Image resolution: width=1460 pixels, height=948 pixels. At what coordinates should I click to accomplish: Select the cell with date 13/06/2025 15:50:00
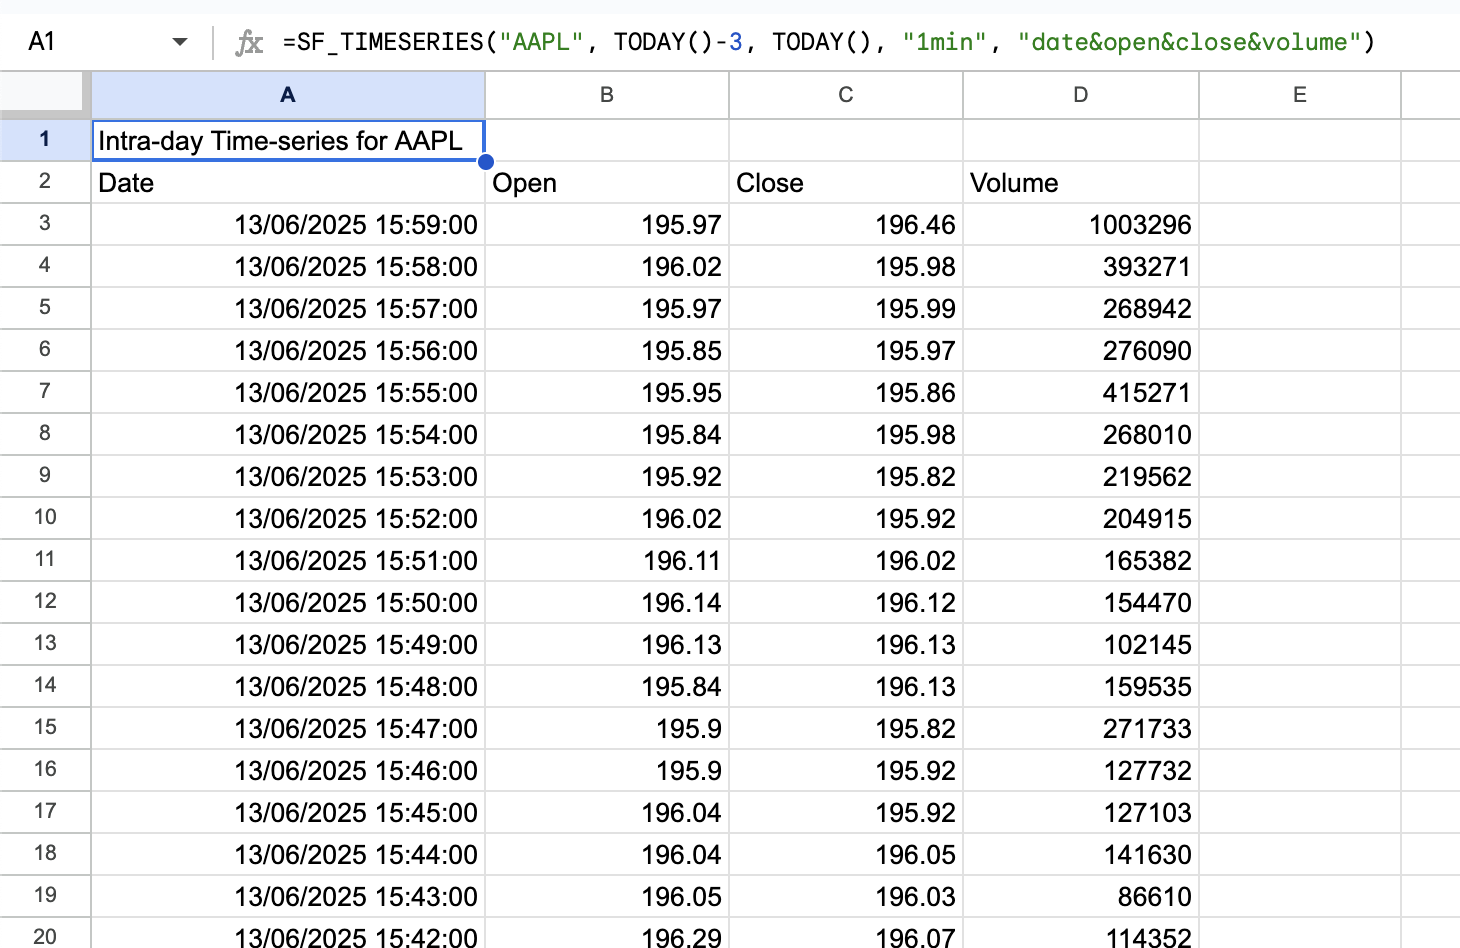[x=288, y=602]
